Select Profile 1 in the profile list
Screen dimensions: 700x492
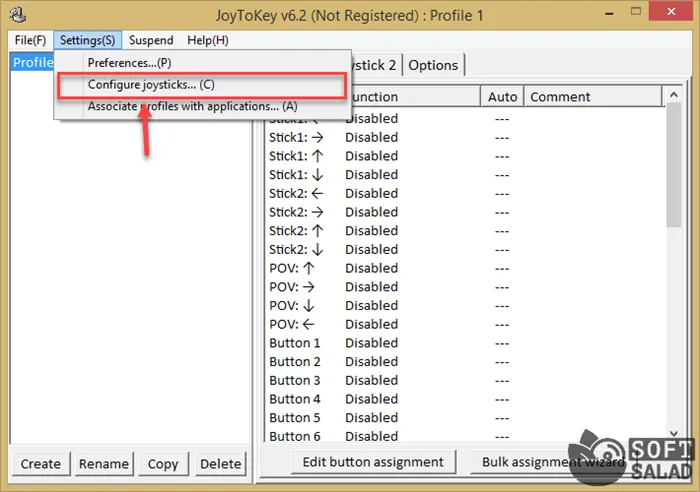click(x=32, y=62)
